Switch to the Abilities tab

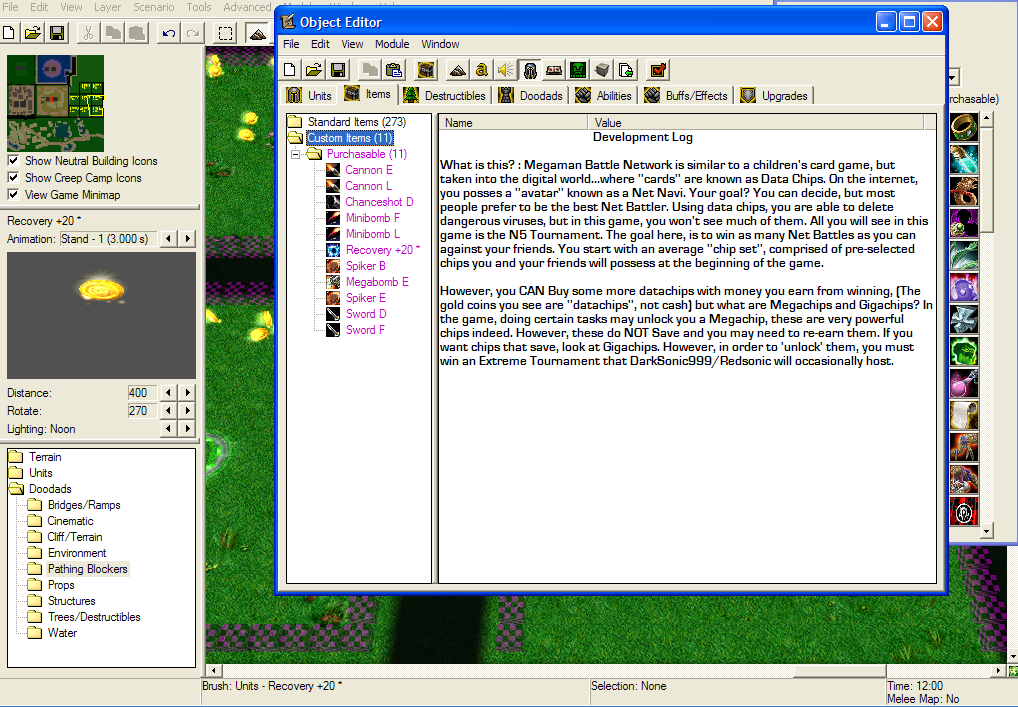(604, 95)
